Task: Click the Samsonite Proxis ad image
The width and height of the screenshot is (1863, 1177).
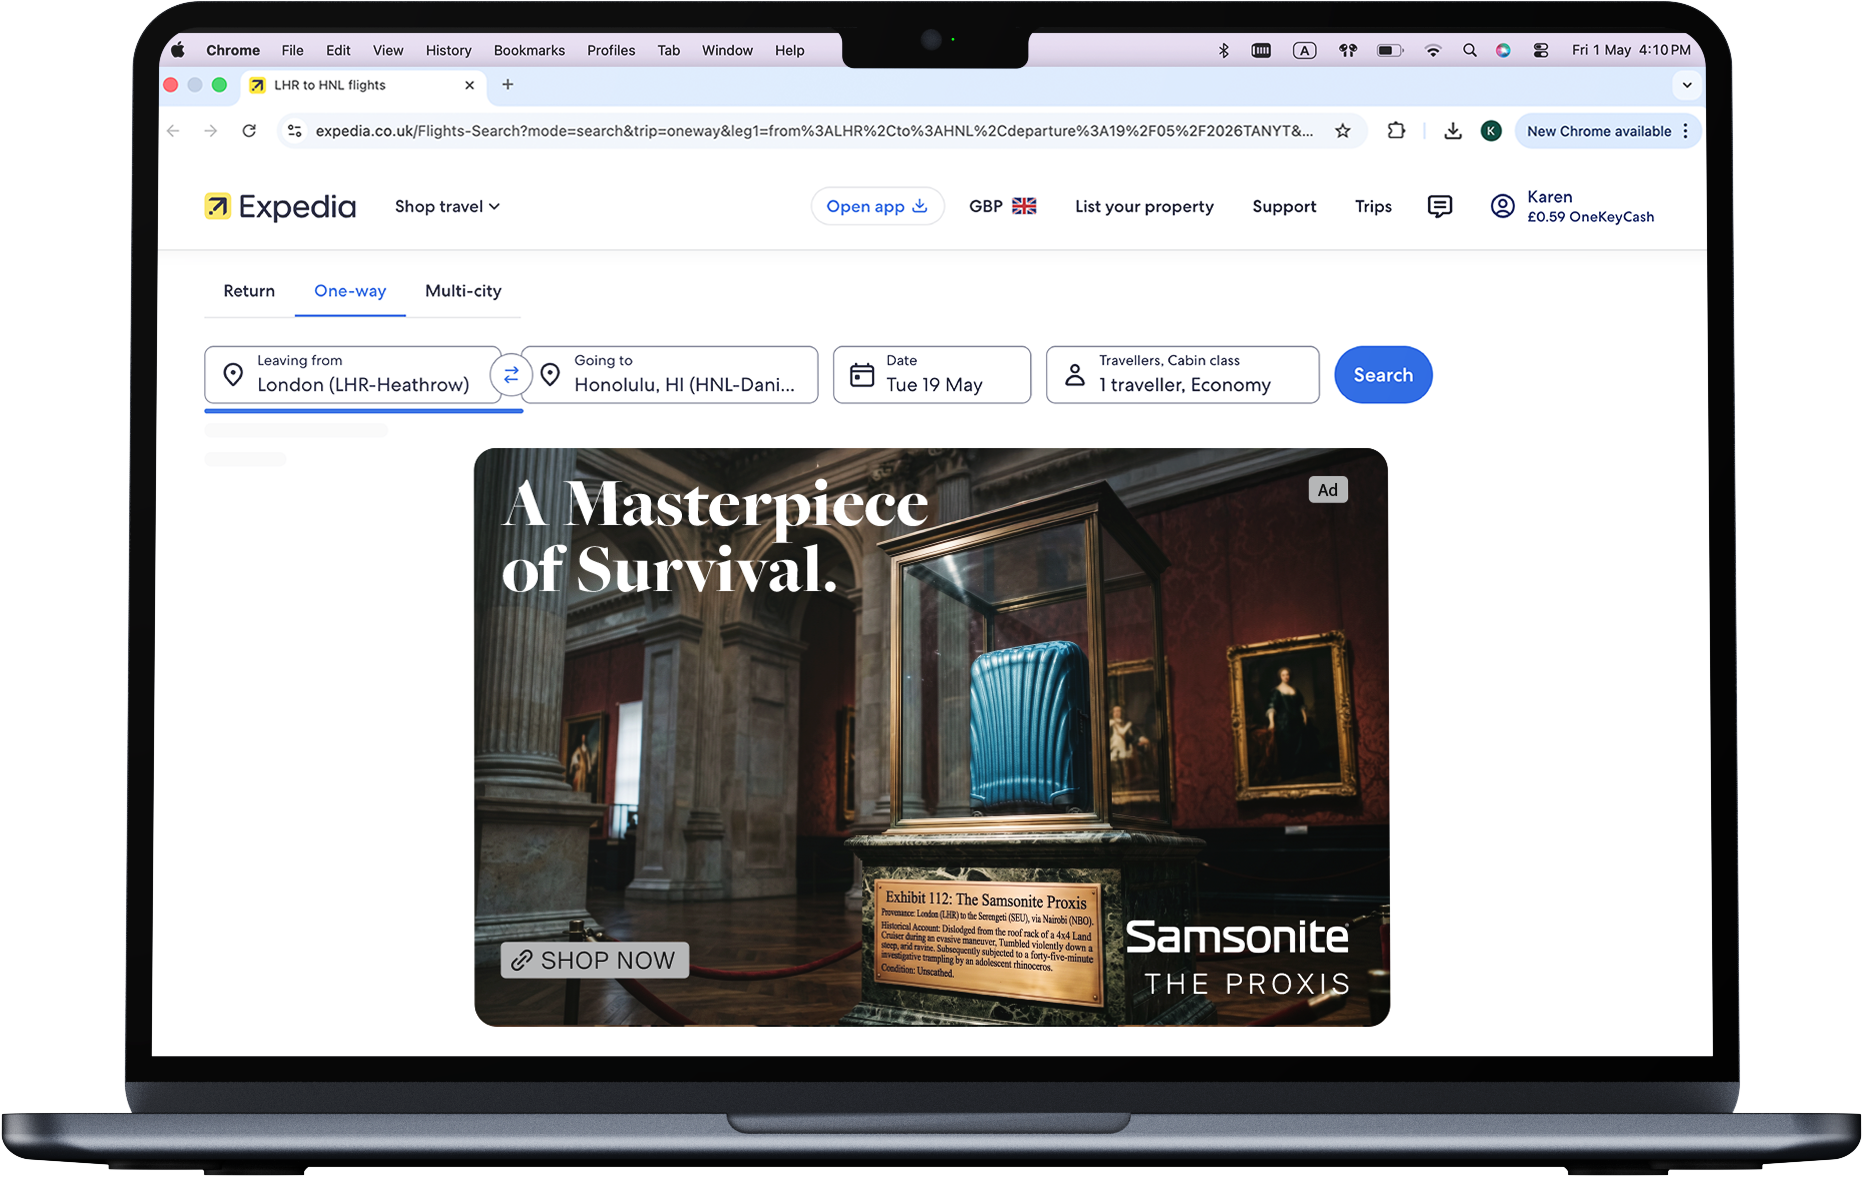Action: click(x=932, y=737)
